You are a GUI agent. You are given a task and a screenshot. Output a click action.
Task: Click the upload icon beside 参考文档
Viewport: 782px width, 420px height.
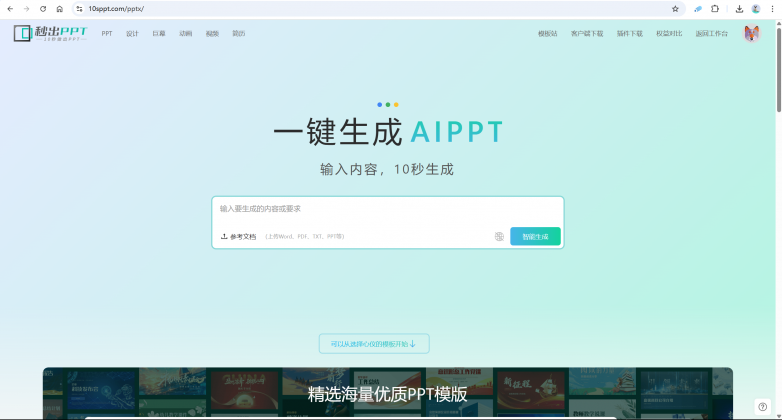pyautogui.click(x=224, y=236)
